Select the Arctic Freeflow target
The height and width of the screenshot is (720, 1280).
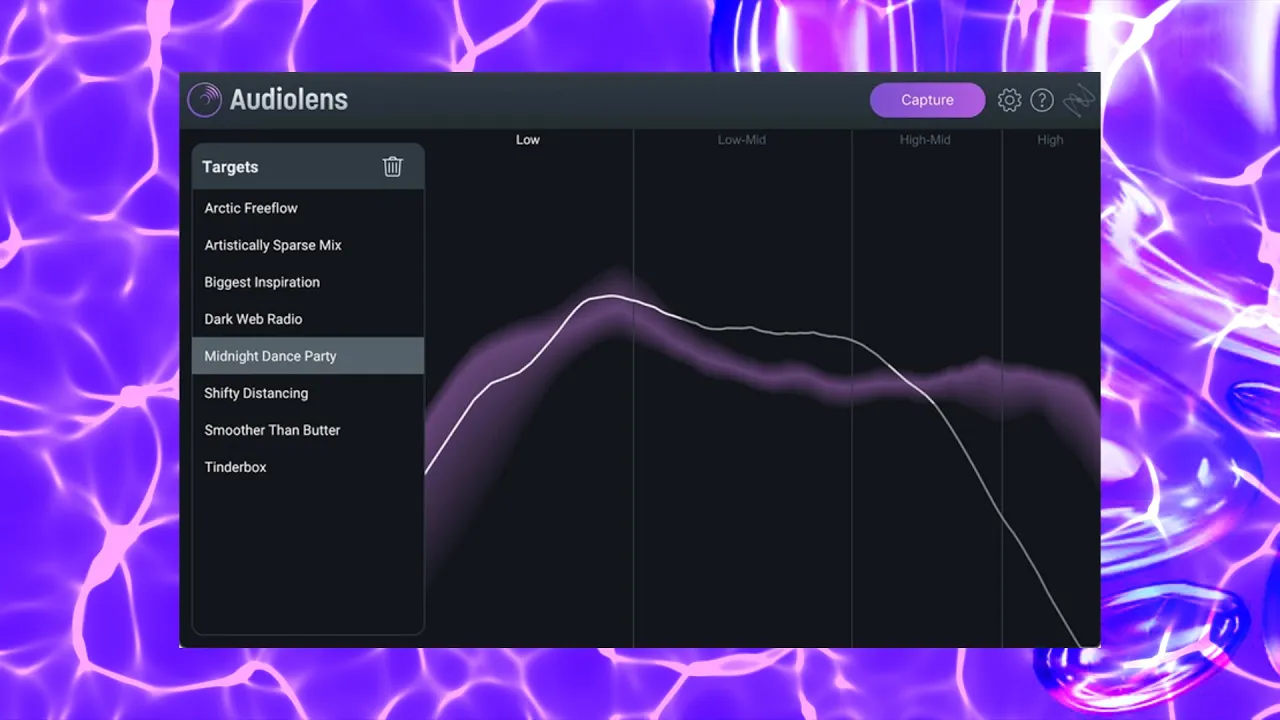[x=308, y=208]
